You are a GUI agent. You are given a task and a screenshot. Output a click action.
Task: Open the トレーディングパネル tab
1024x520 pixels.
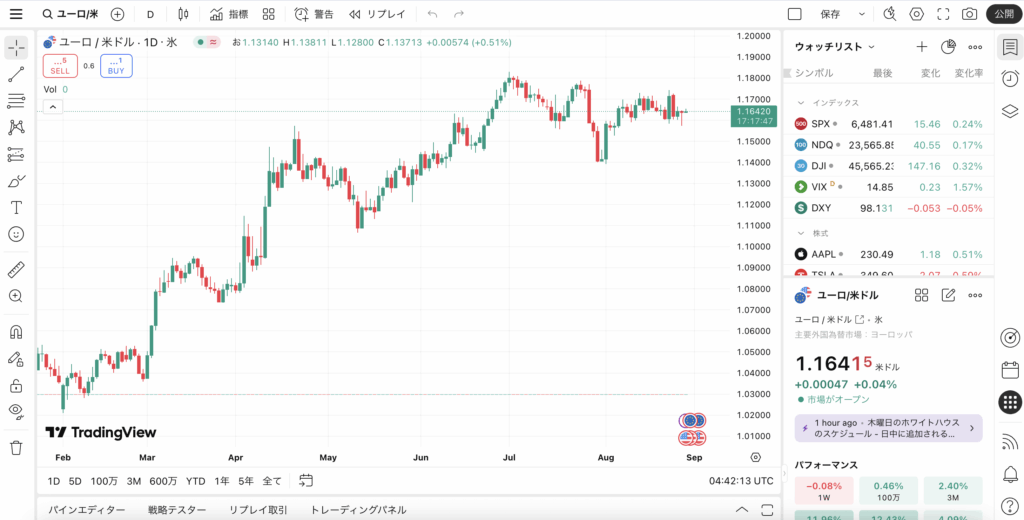pyautogui.click(x=358, y=510)
